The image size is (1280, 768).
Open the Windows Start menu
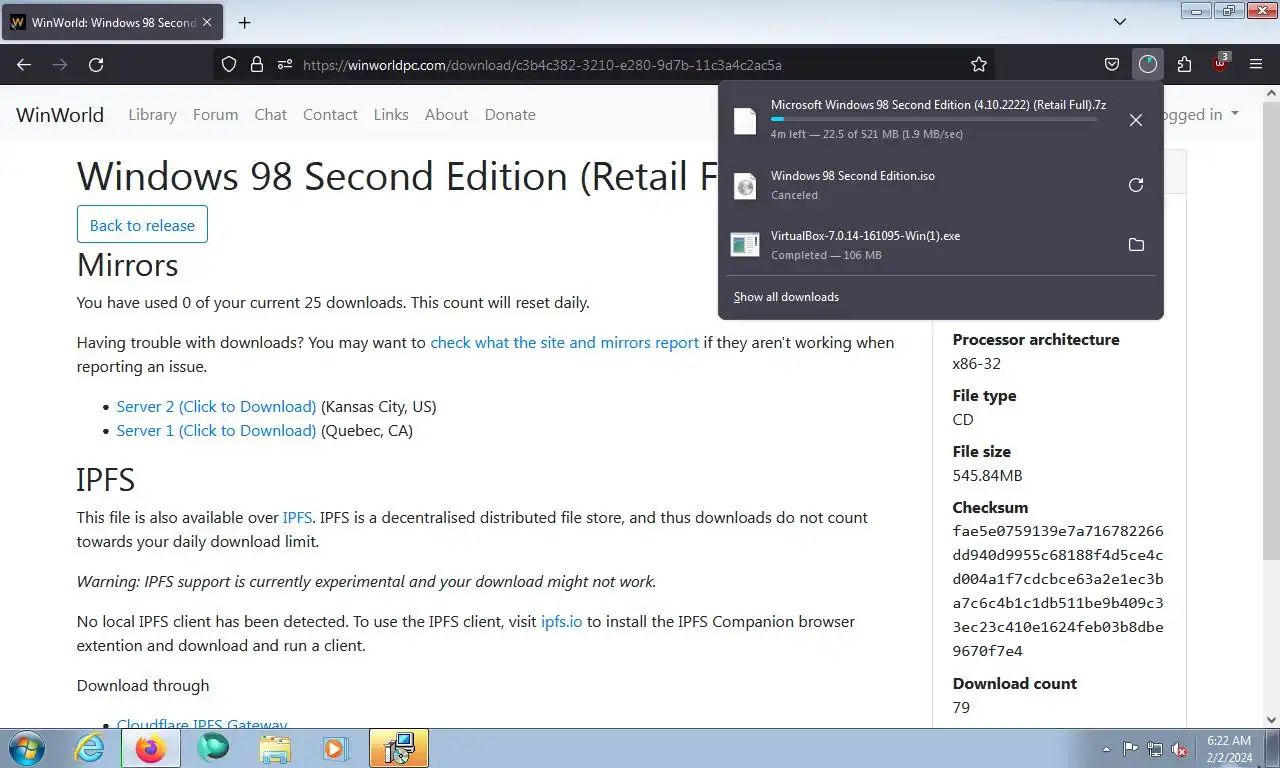tap(26, 748)
